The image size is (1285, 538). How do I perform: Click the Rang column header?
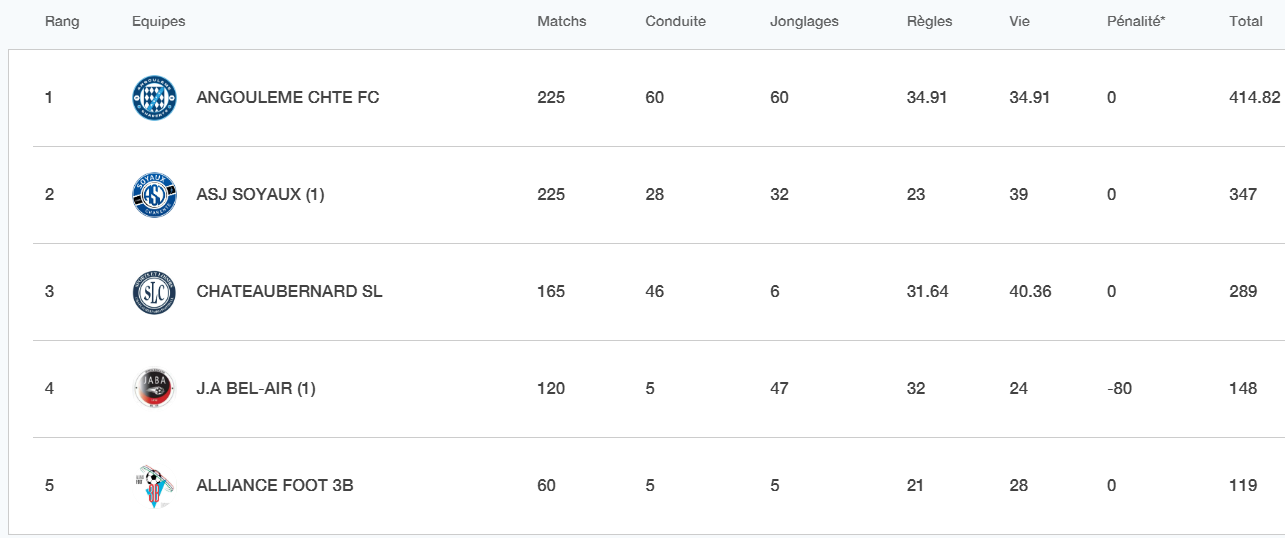point(62,21)
